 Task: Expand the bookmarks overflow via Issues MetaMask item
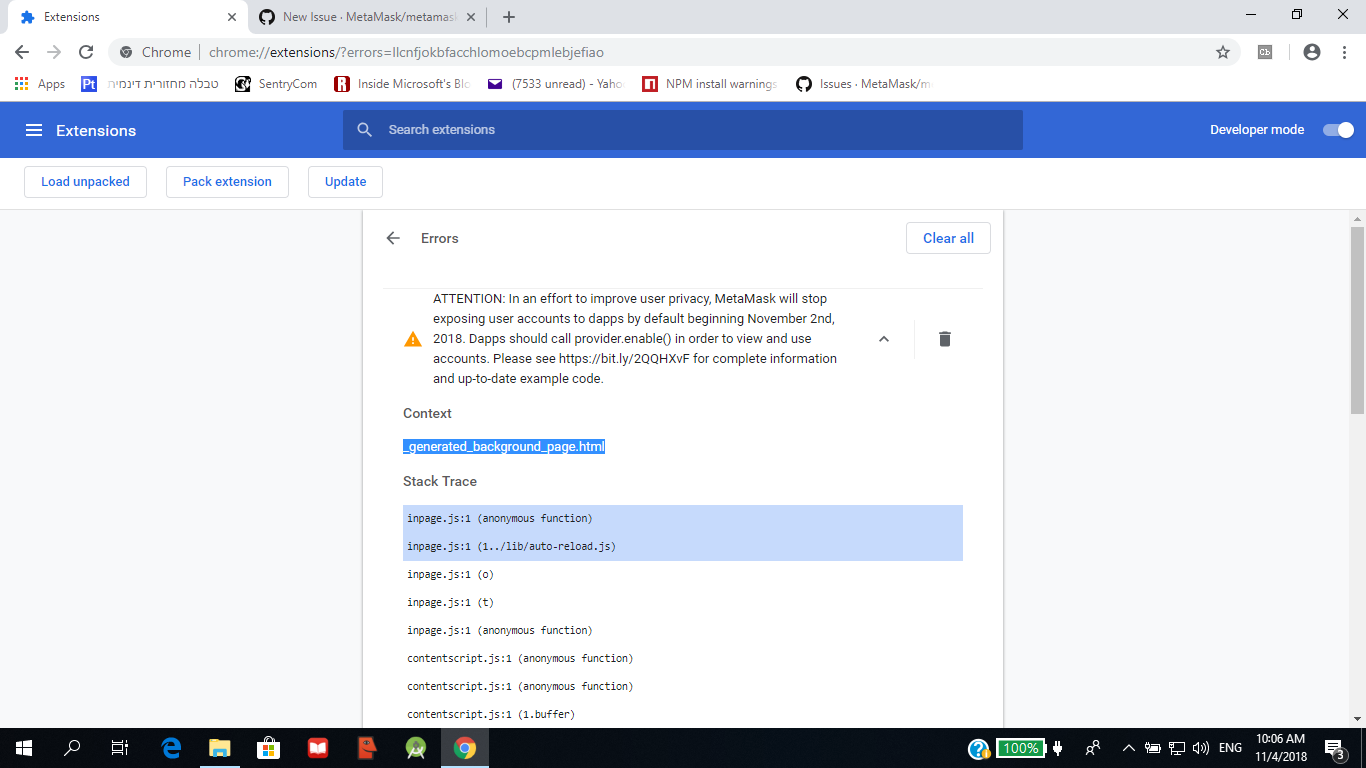867,84
